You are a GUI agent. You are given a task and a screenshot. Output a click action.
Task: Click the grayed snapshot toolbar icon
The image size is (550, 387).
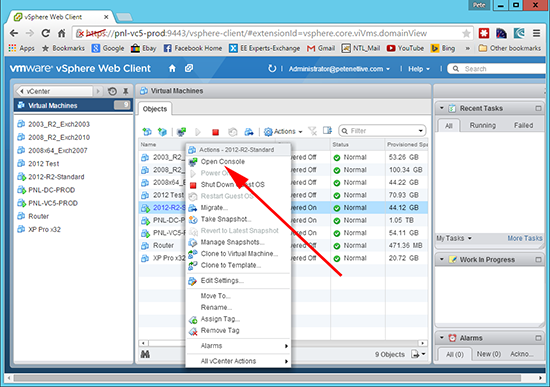pyautogui.click(x=232, y=132)
